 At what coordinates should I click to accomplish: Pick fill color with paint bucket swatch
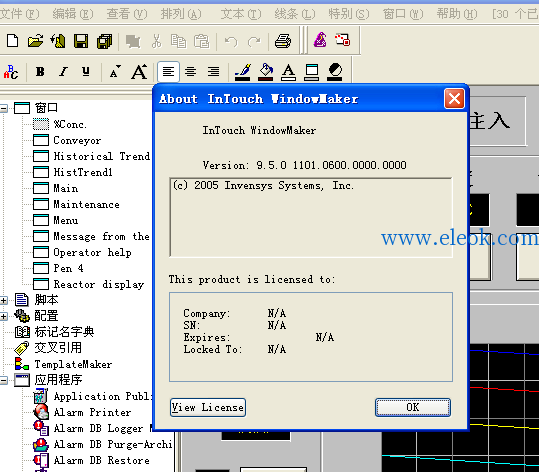point(266,72)
